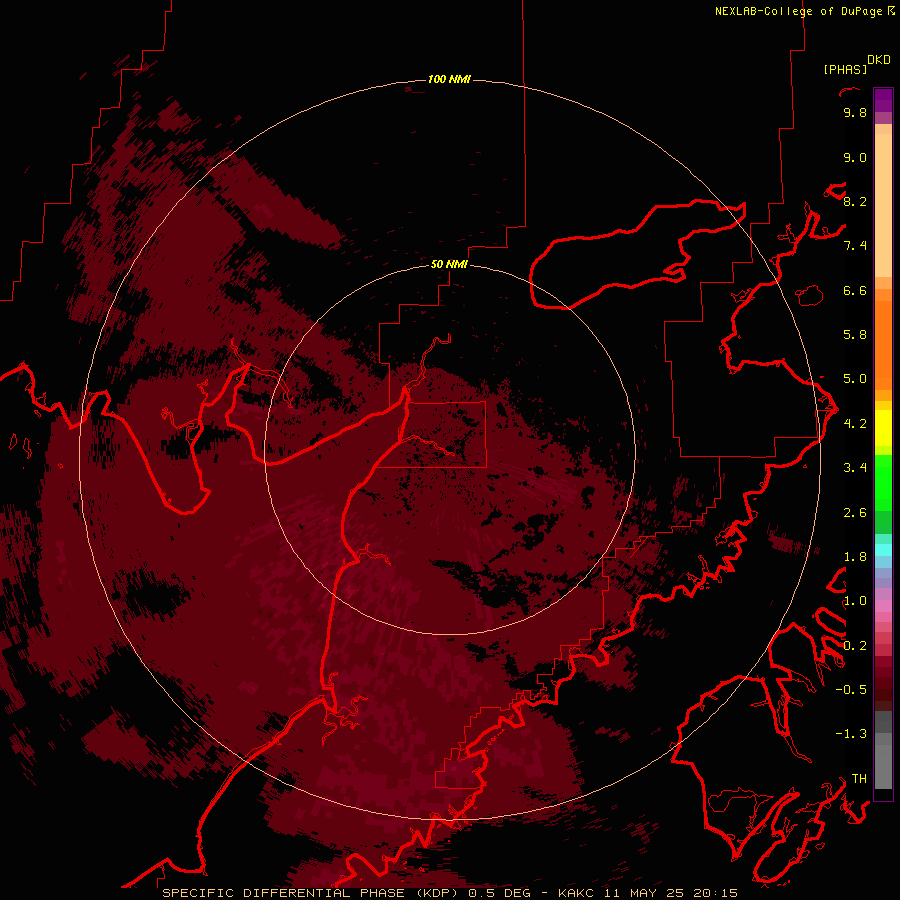Click the -0.5 legend value
Screen dimensions: 900x900
tap(851, 690)
